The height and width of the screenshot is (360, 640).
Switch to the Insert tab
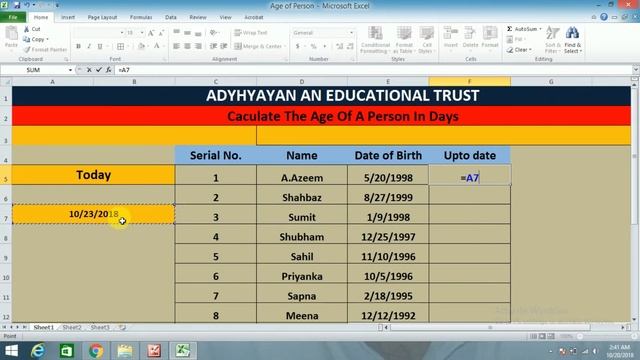pyautogui.click(x=68, y=17)
